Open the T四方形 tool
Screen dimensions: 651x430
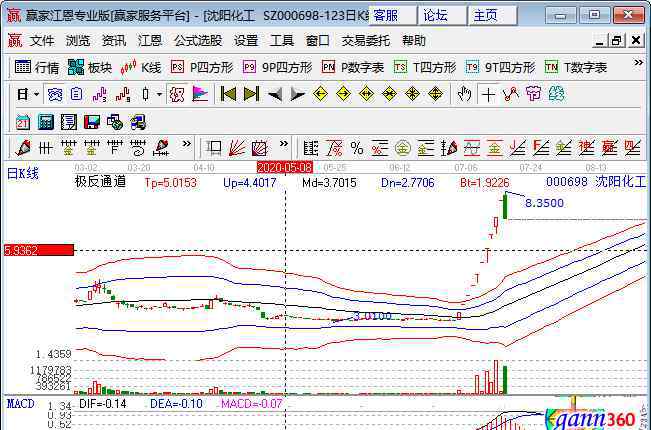(425, 67)
